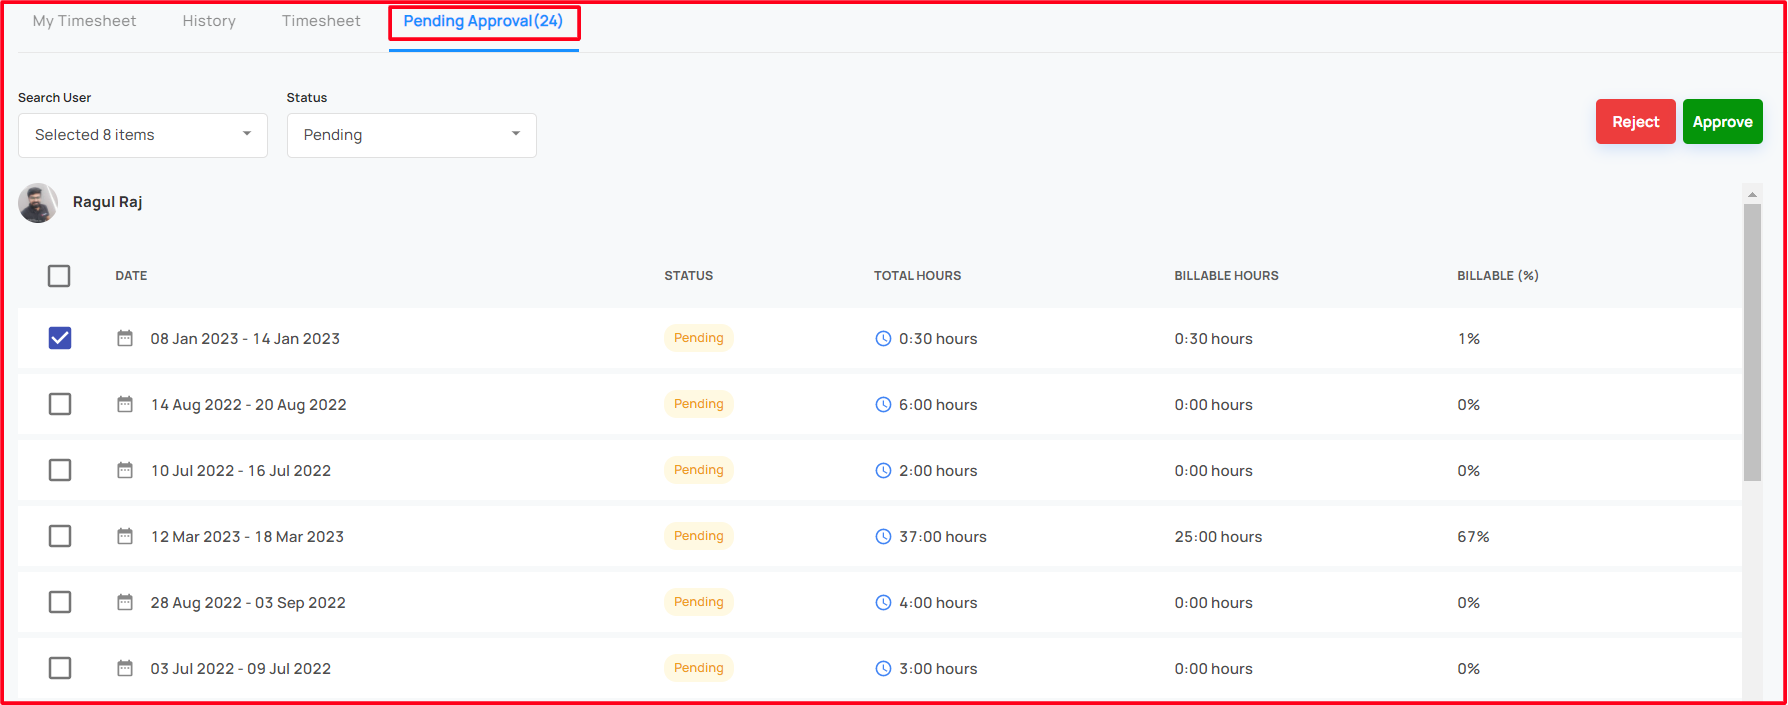Click the STATUS column header

pos(689,276)
